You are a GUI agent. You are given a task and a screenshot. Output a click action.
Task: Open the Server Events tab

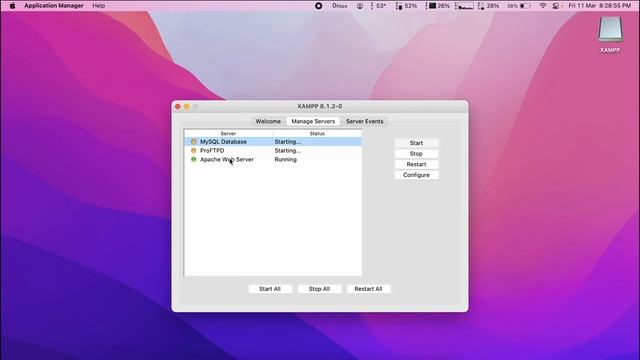click(x=364, y=121)
